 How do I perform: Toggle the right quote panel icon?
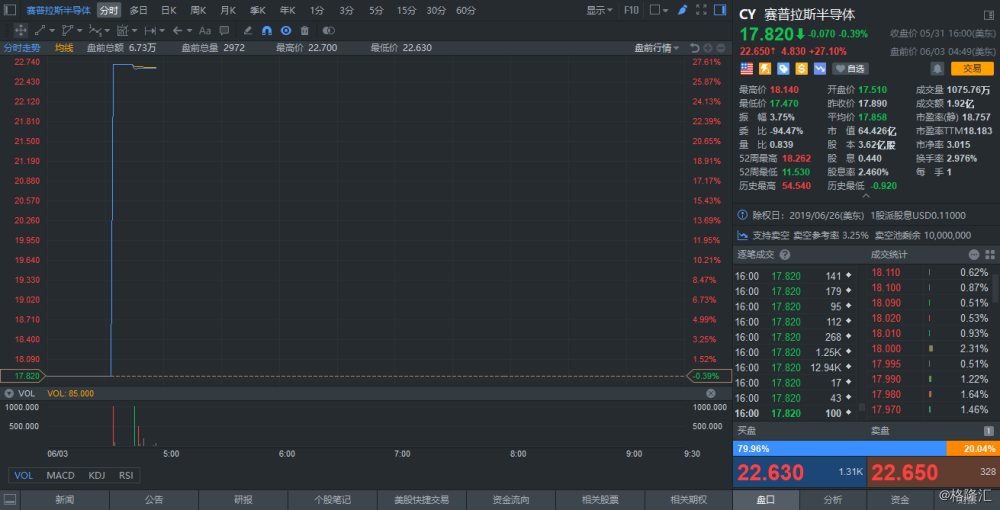pyautogui.click(x=719, y=10)
